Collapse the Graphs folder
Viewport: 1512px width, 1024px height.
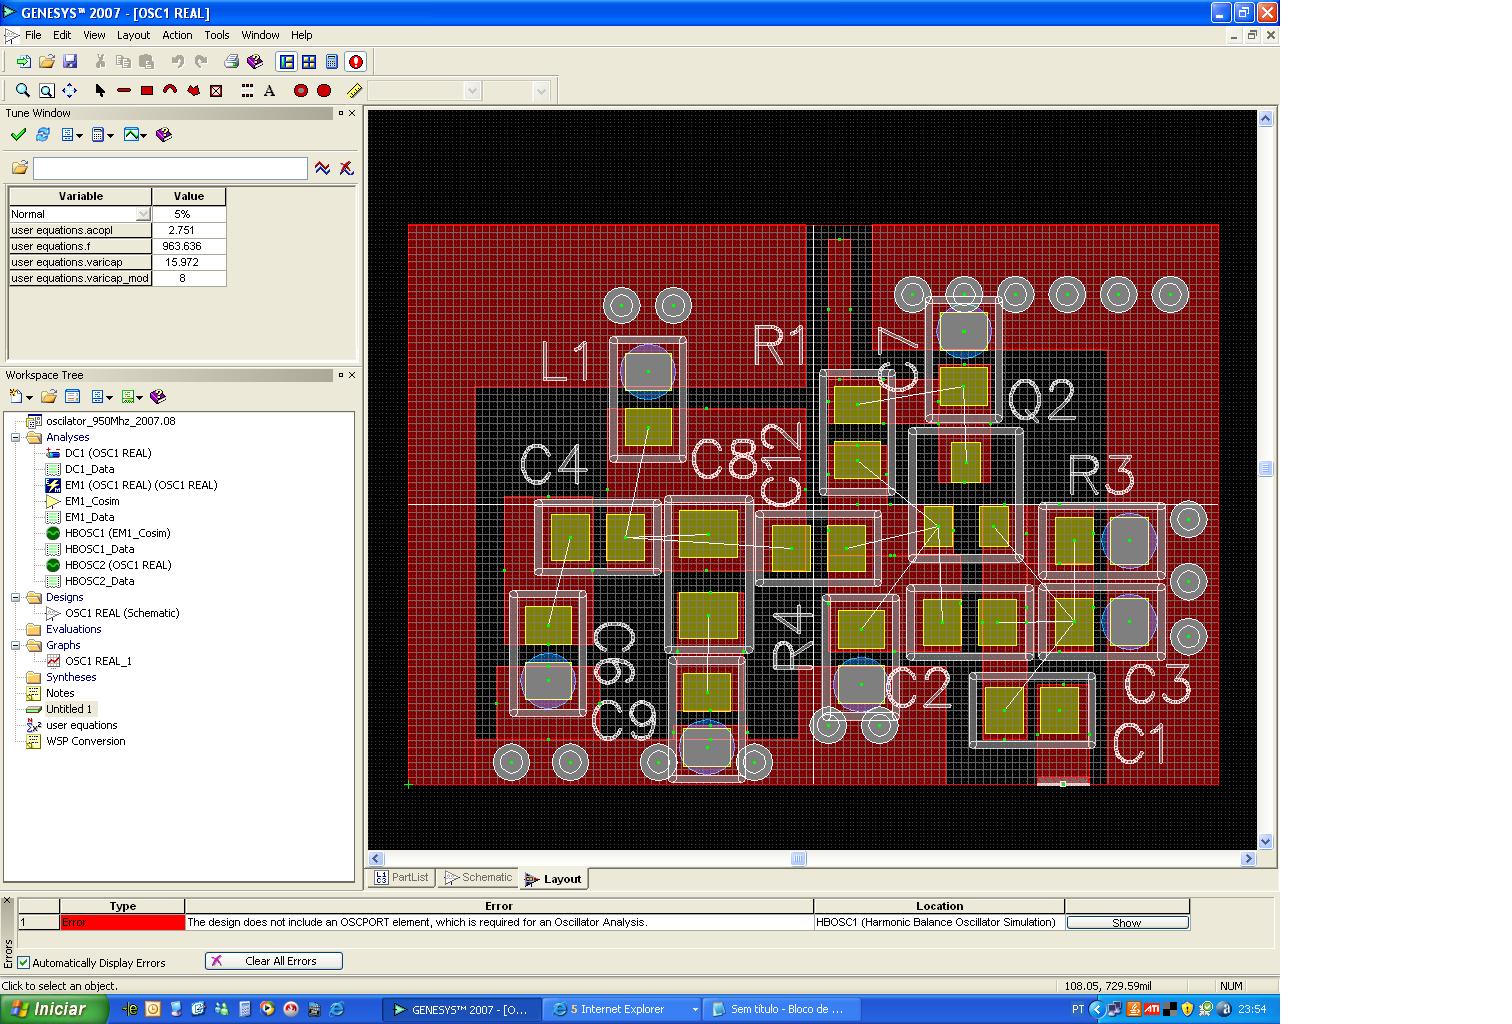[x=16, y=646]
